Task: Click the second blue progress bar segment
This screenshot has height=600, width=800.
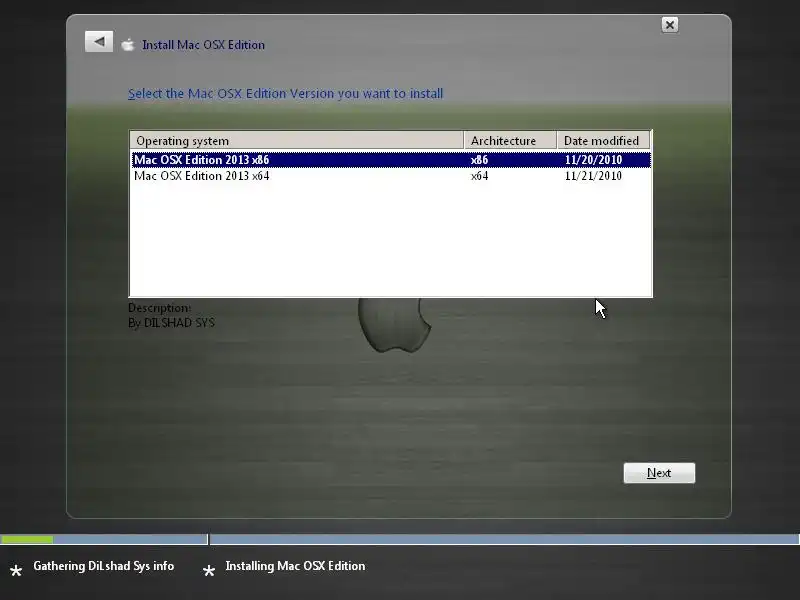Action: 505,539
